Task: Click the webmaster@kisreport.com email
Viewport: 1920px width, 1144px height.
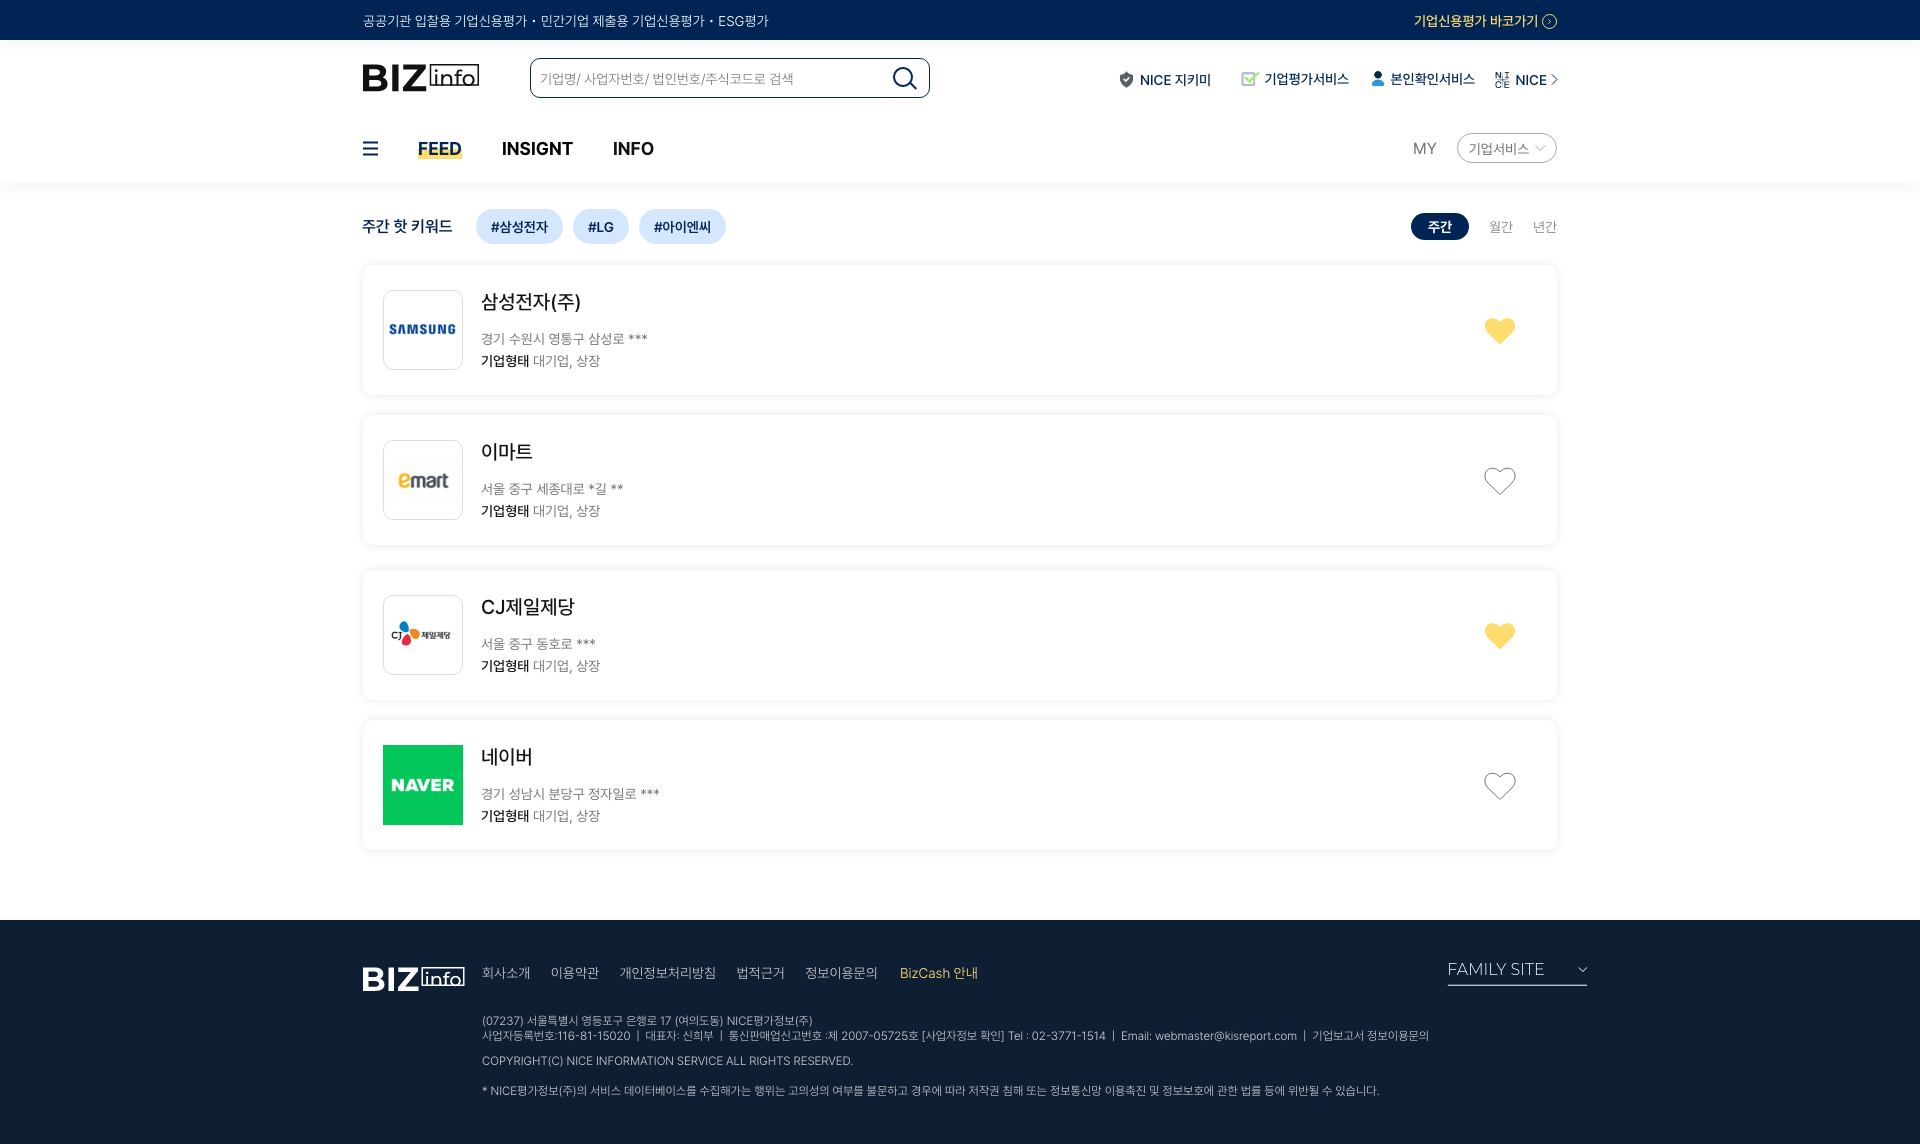Action: (x=1226, y=1036)
